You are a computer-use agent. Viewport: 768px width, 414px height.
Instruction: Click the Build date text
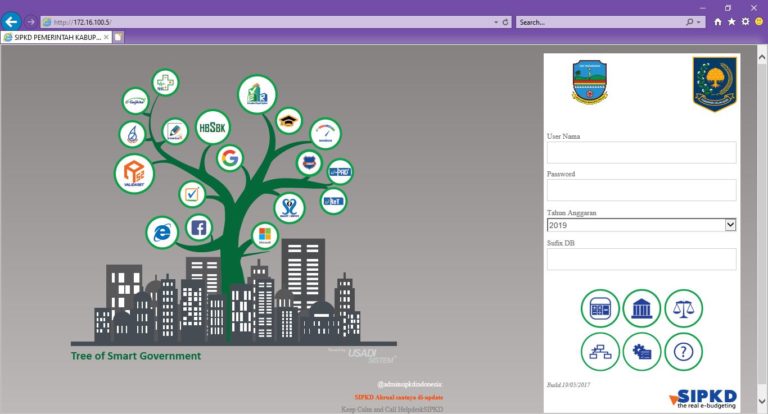[568, 385]
